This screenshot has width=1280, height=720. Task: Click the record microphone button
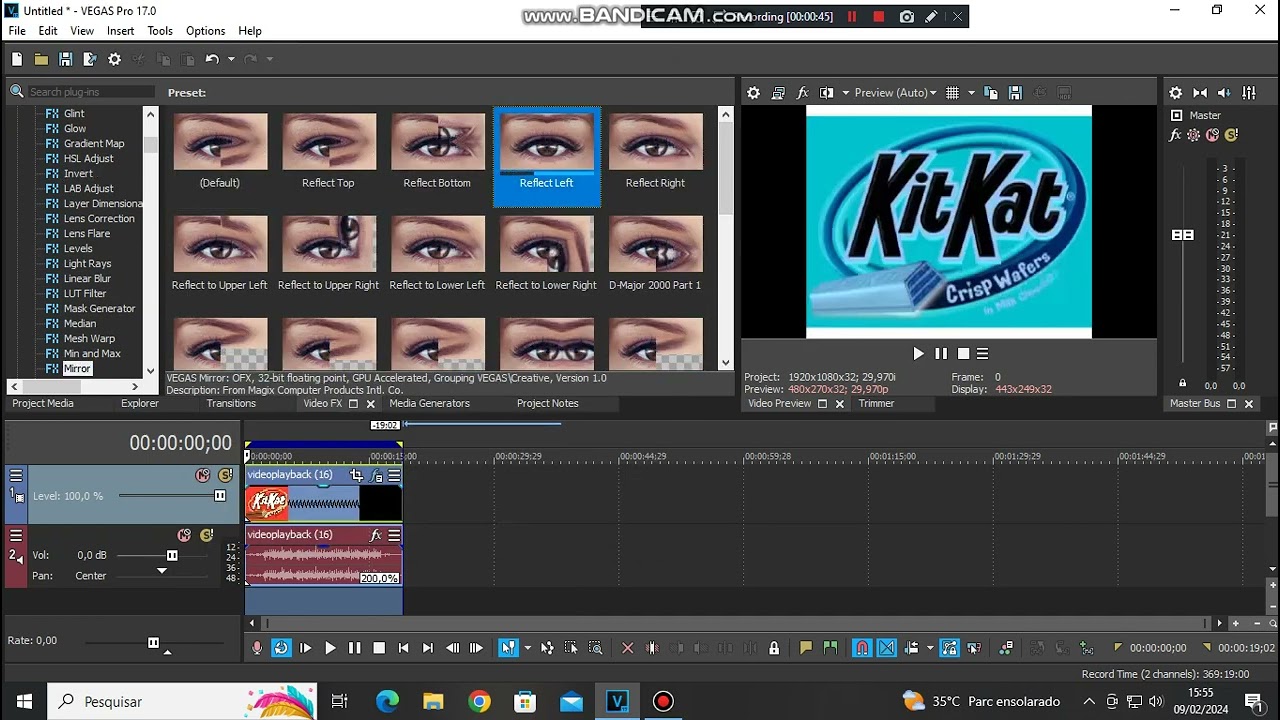[257, 648]
